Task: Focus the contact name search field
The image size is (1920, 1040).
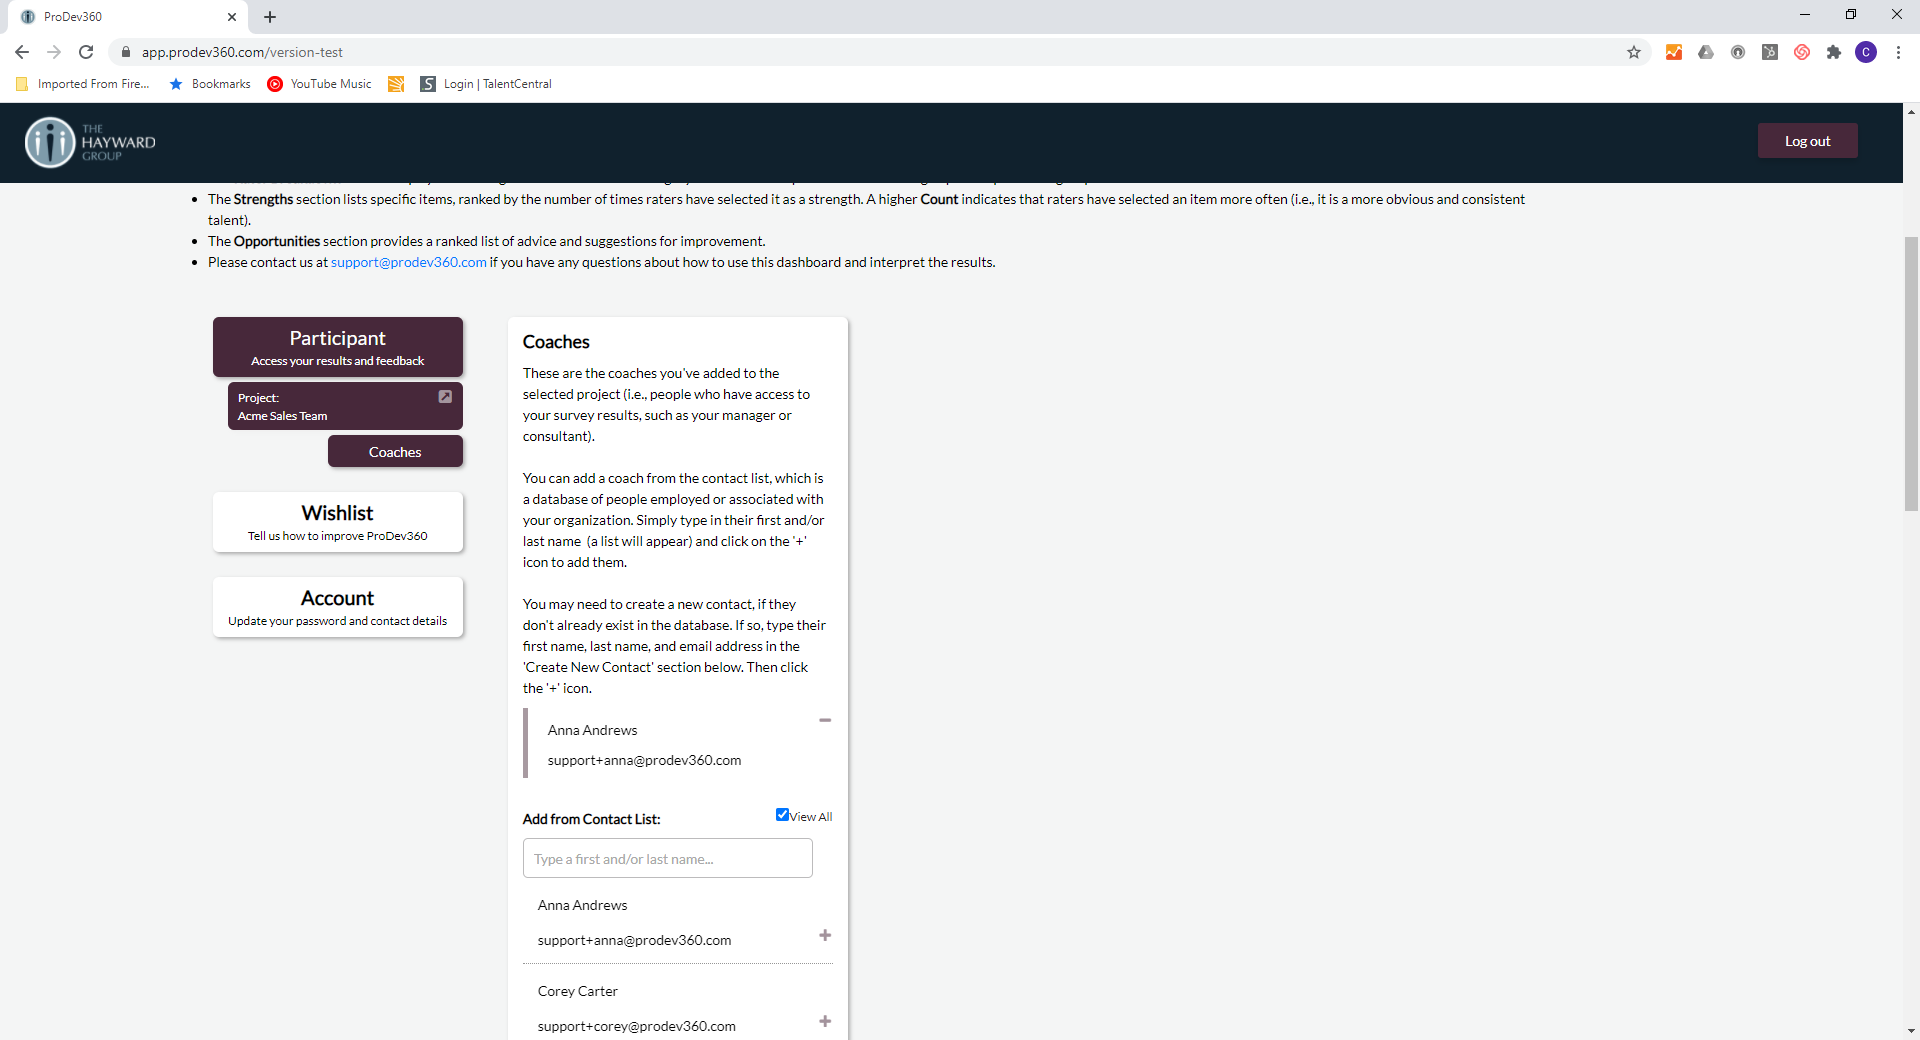Action: click(668, 858)
